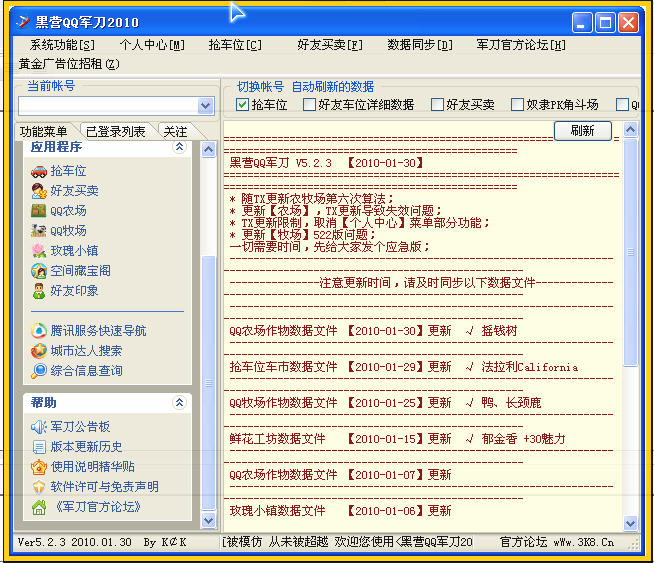Screen dimensions: 654x563
Task: Open the 抢车位 car icon
Action: (39, 171)
